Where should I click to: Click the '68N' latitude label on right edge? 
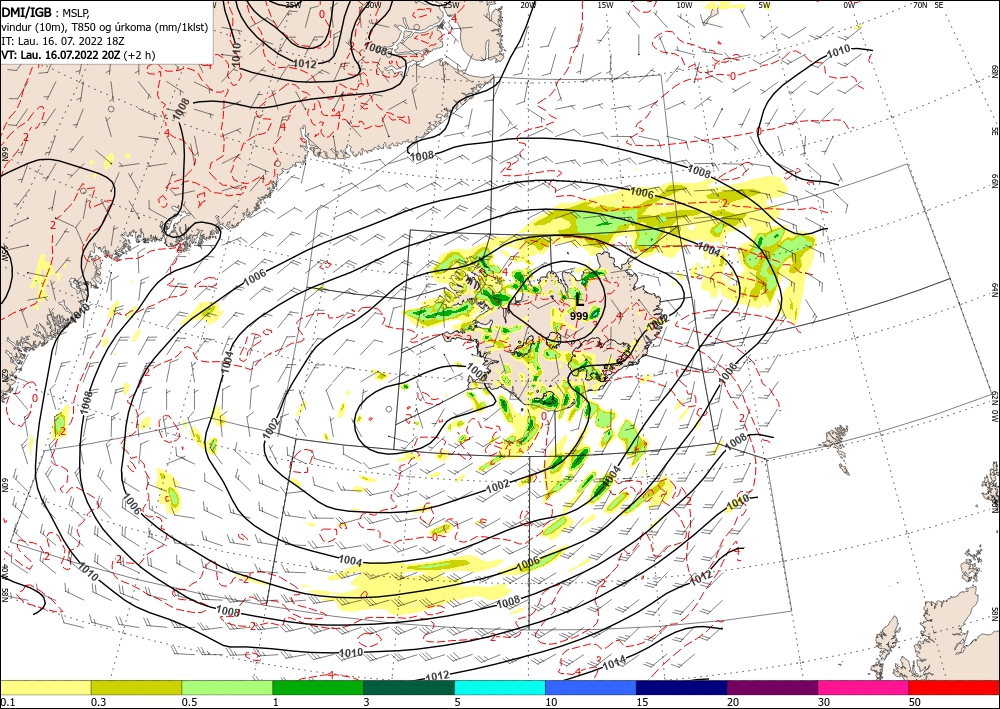994,71
